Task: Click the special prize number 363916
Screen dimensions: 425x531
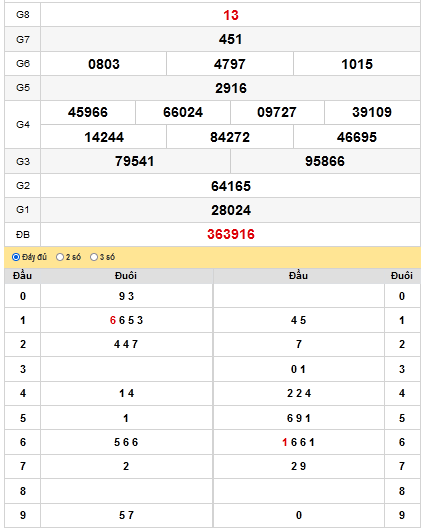Action: coord(231,234)
